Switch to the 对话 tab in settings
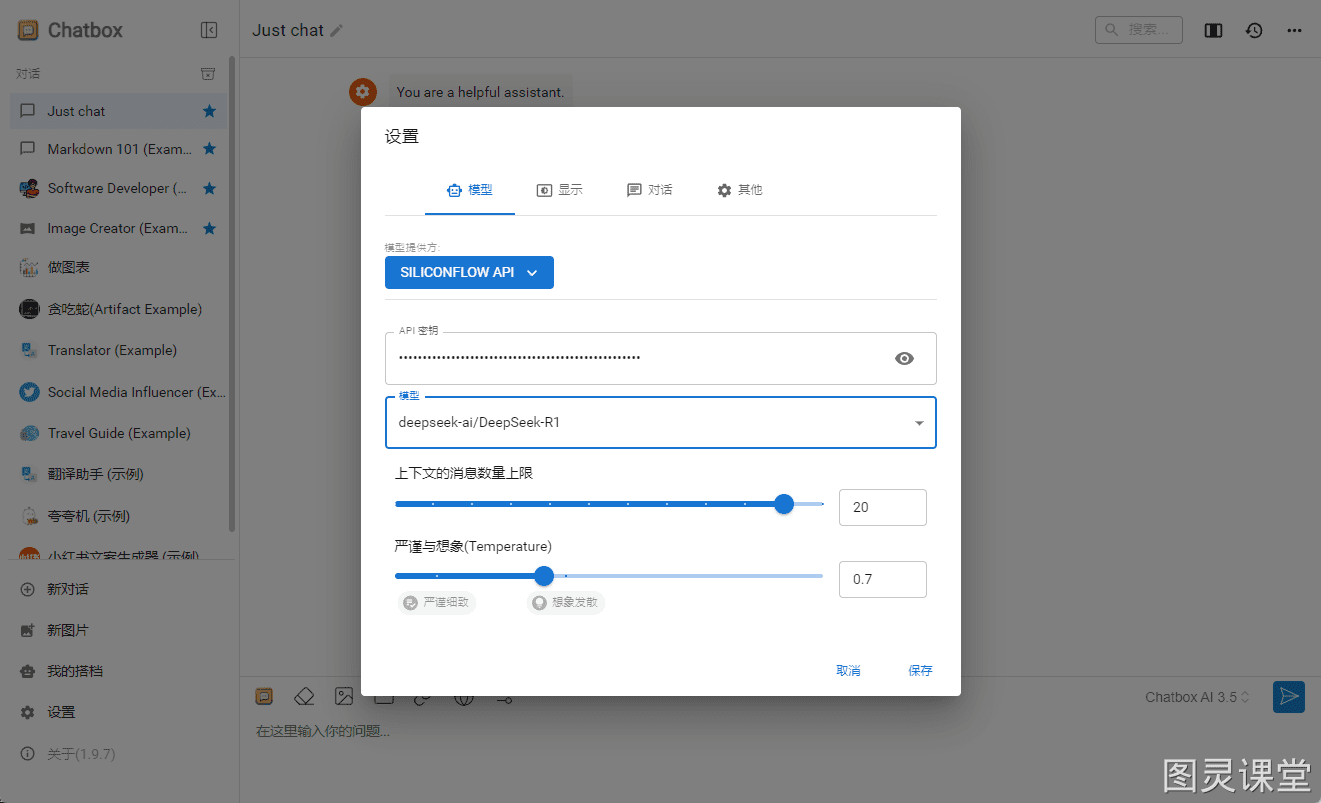The height and width of the screenshot is (803, 1321). point(650,190)
